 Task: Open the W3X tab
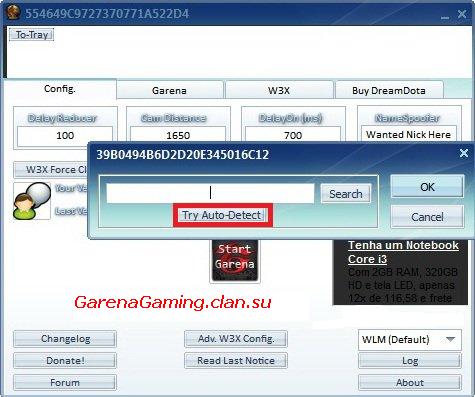tap(279, 91)
